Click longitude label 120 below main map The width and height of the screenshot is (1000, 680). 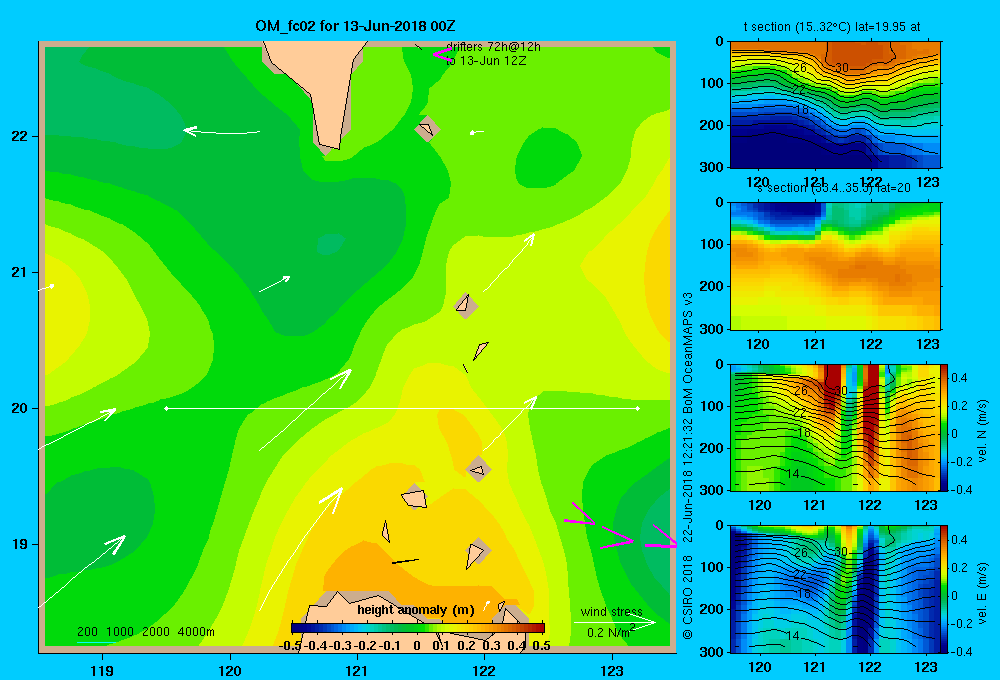pyautogui.click(x=230, y=670)
